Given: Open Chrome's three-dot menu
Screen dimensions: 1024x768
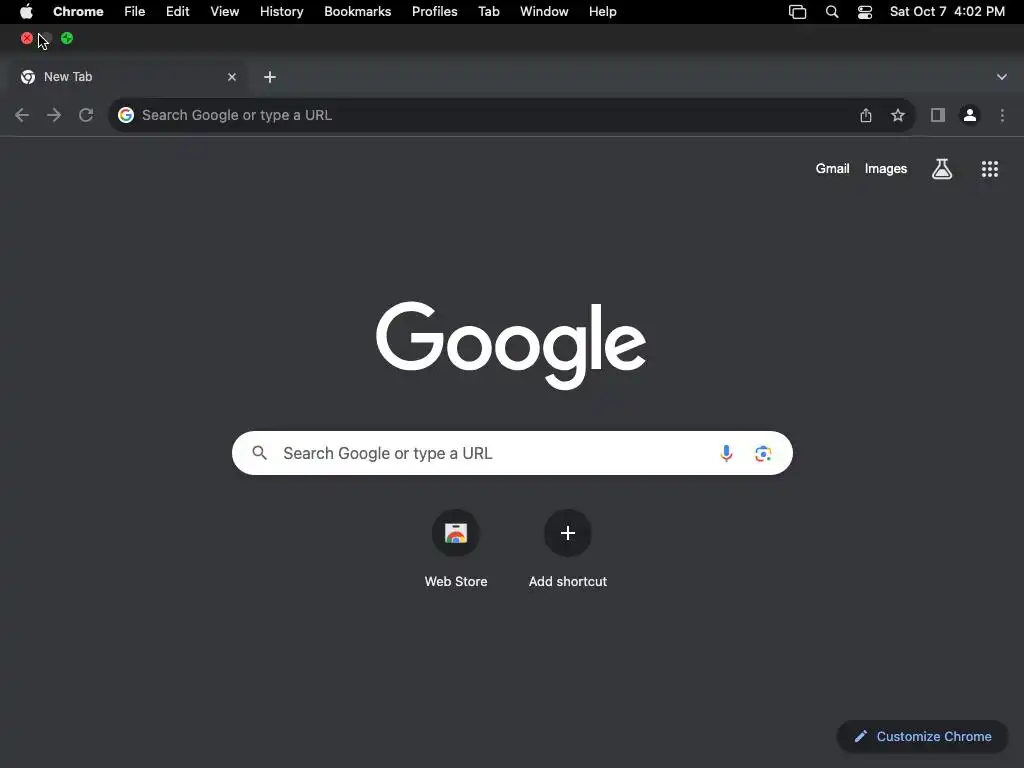Looking at the screenshot, I should click(x=1002, y=116).
